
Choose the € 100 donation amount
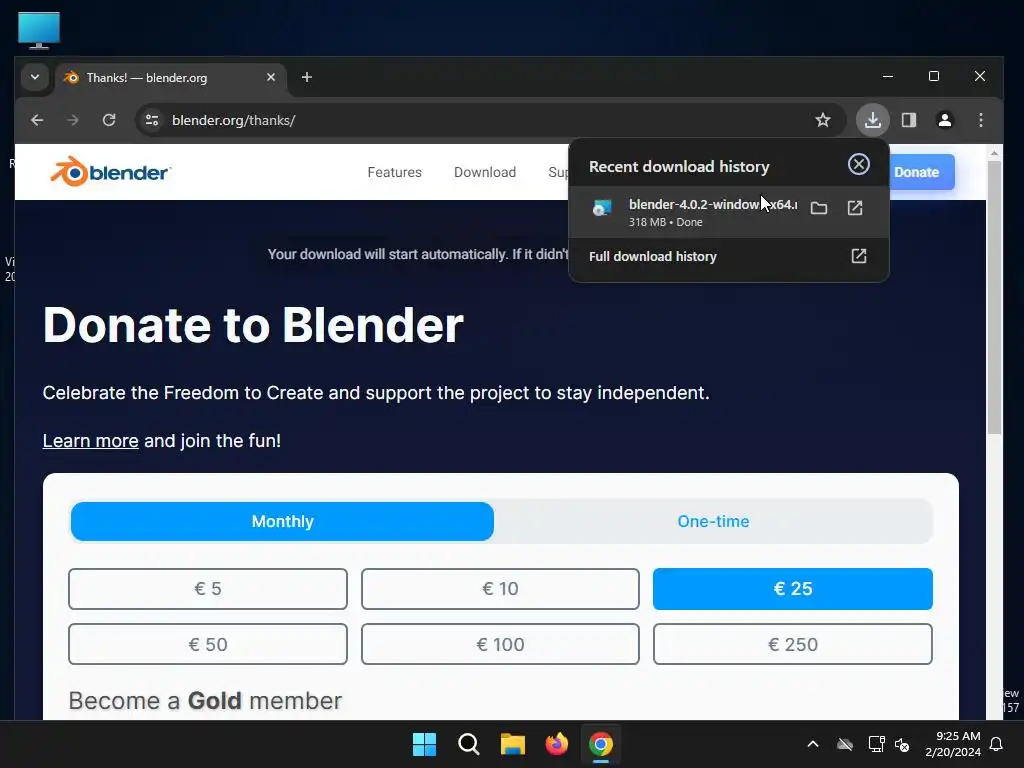click(500, 645)
